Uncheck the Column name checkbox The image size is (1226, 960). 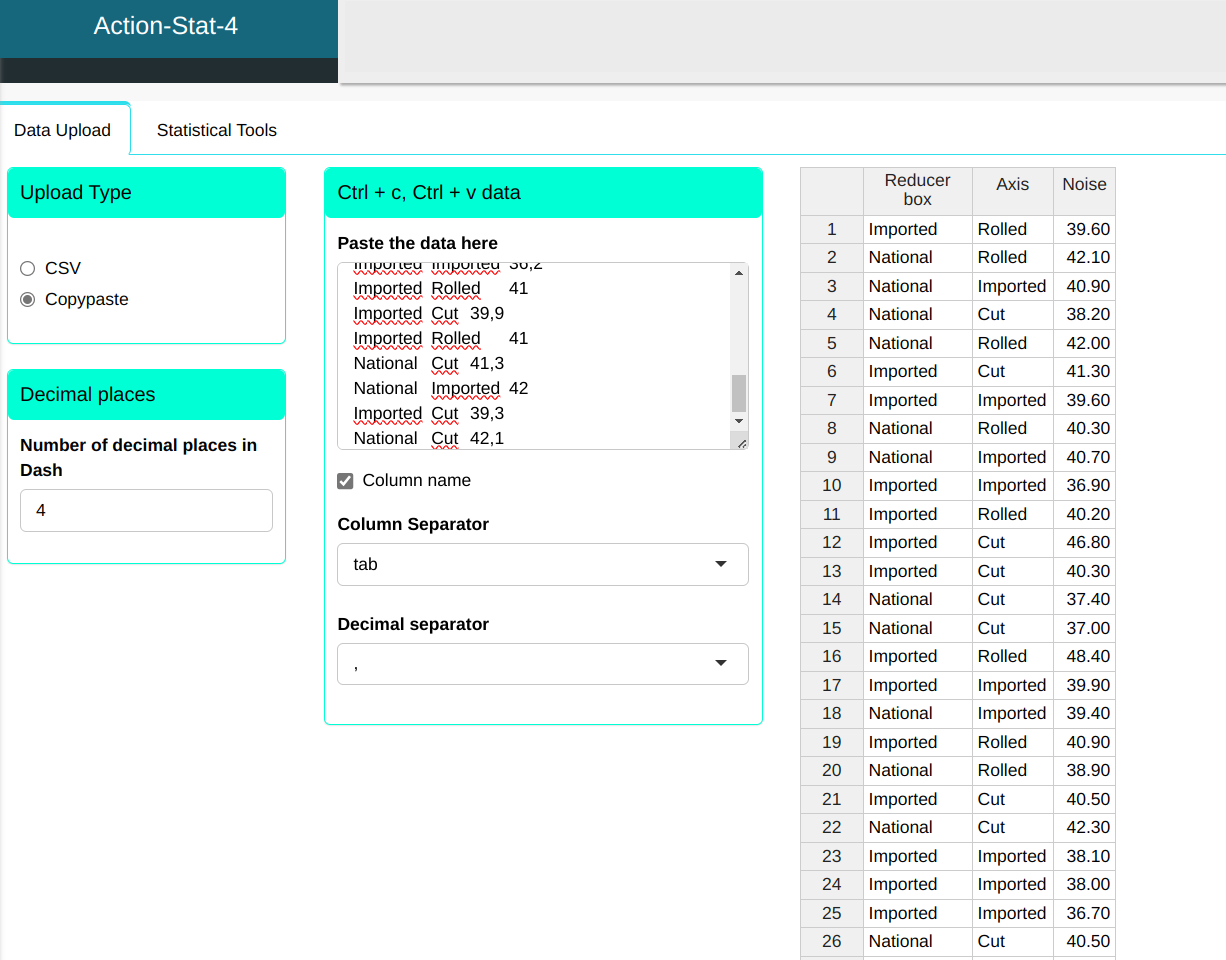(x=346, y=481)
